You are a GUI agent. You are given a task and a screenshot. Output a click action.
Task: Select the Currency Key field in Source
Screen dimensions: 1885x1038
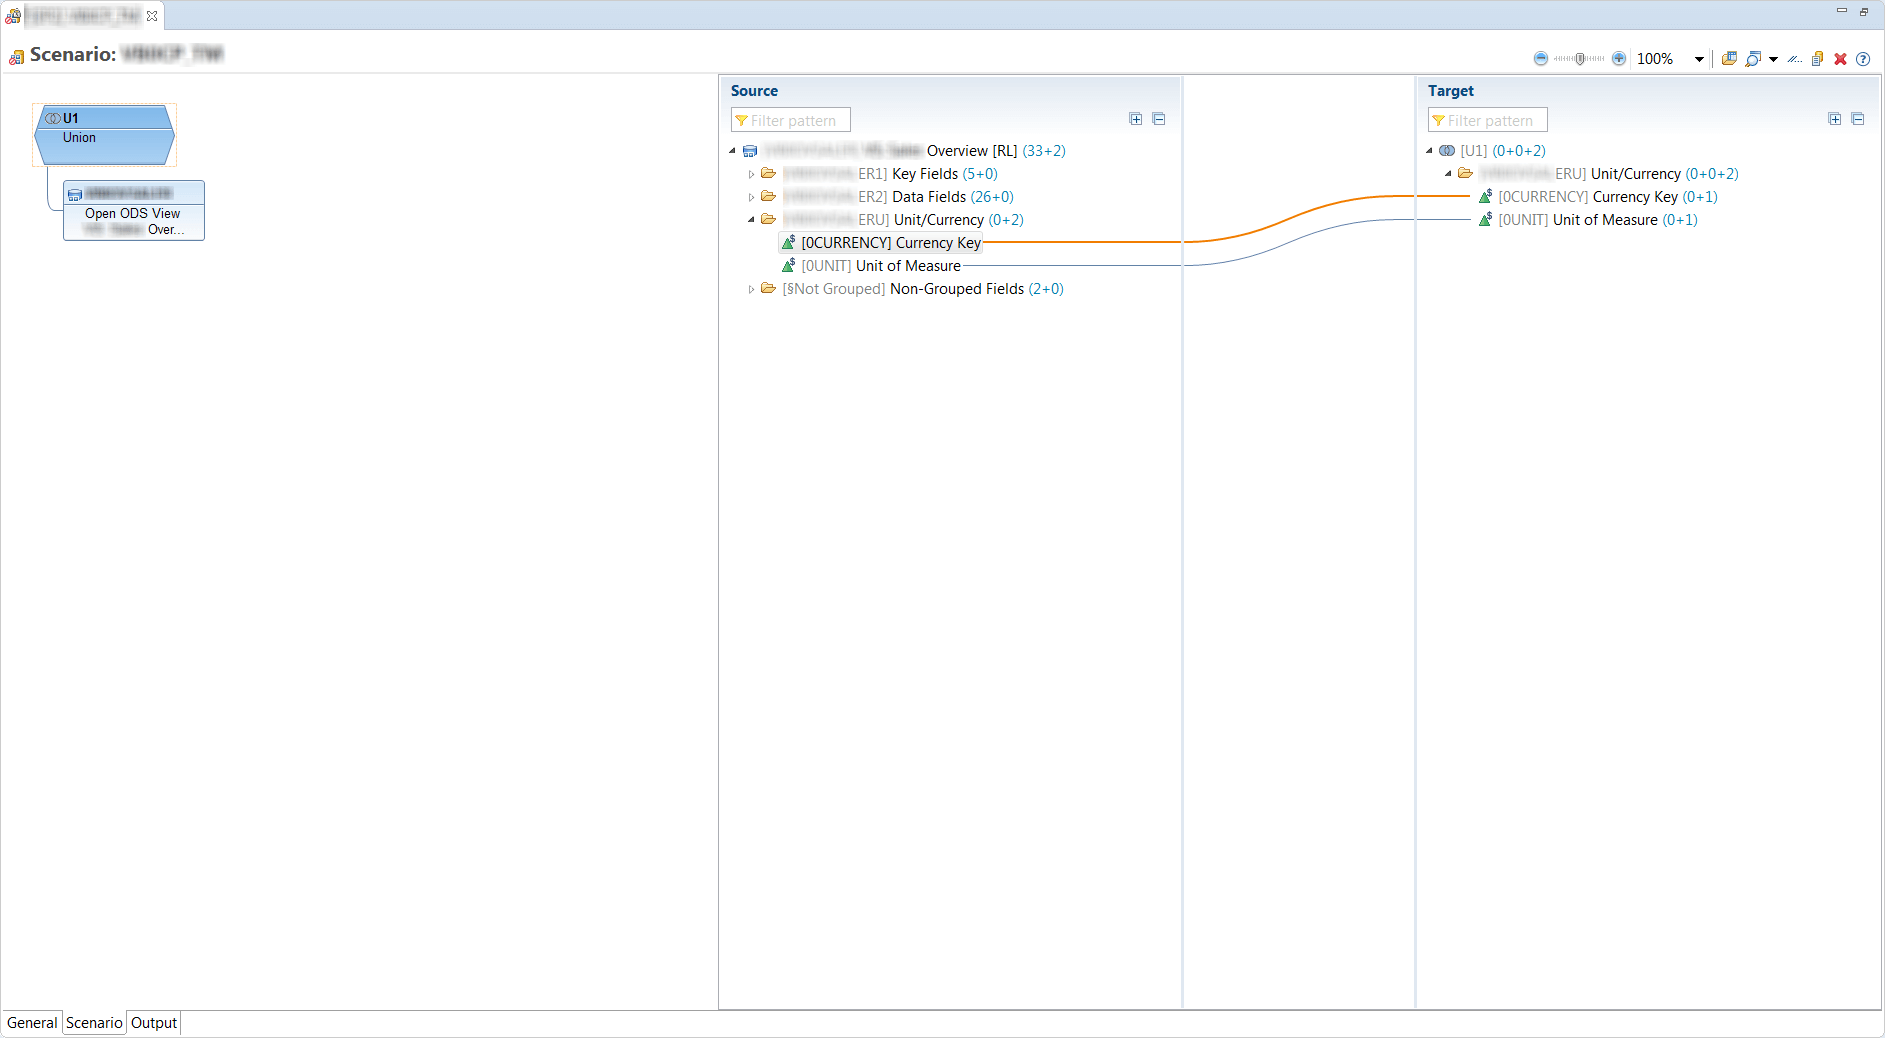pos(890,242)
